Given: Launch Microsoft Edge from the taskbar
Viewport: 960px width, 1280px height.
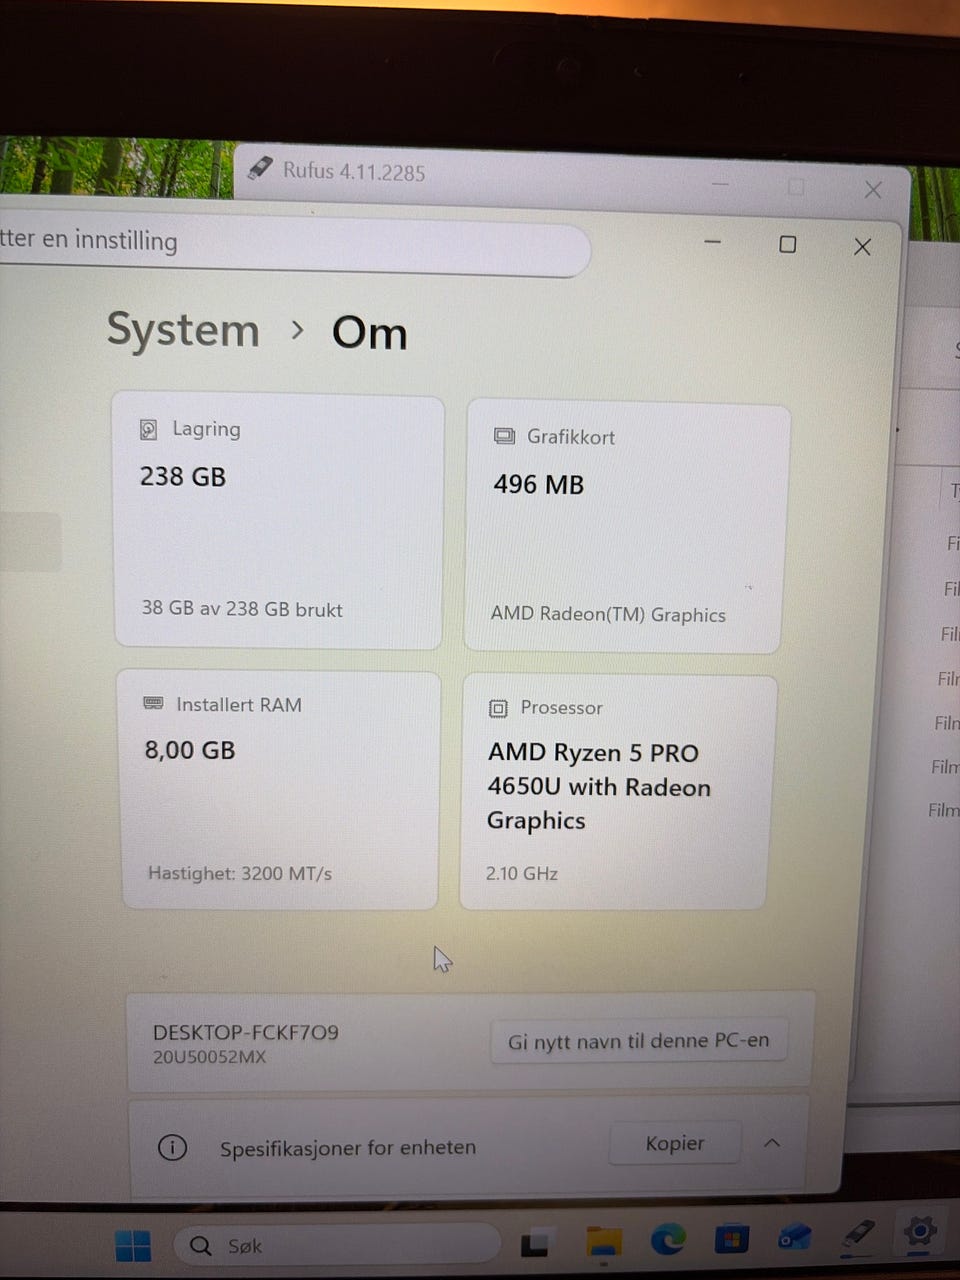Looking at the screenshot, I should pos(668,1240).
